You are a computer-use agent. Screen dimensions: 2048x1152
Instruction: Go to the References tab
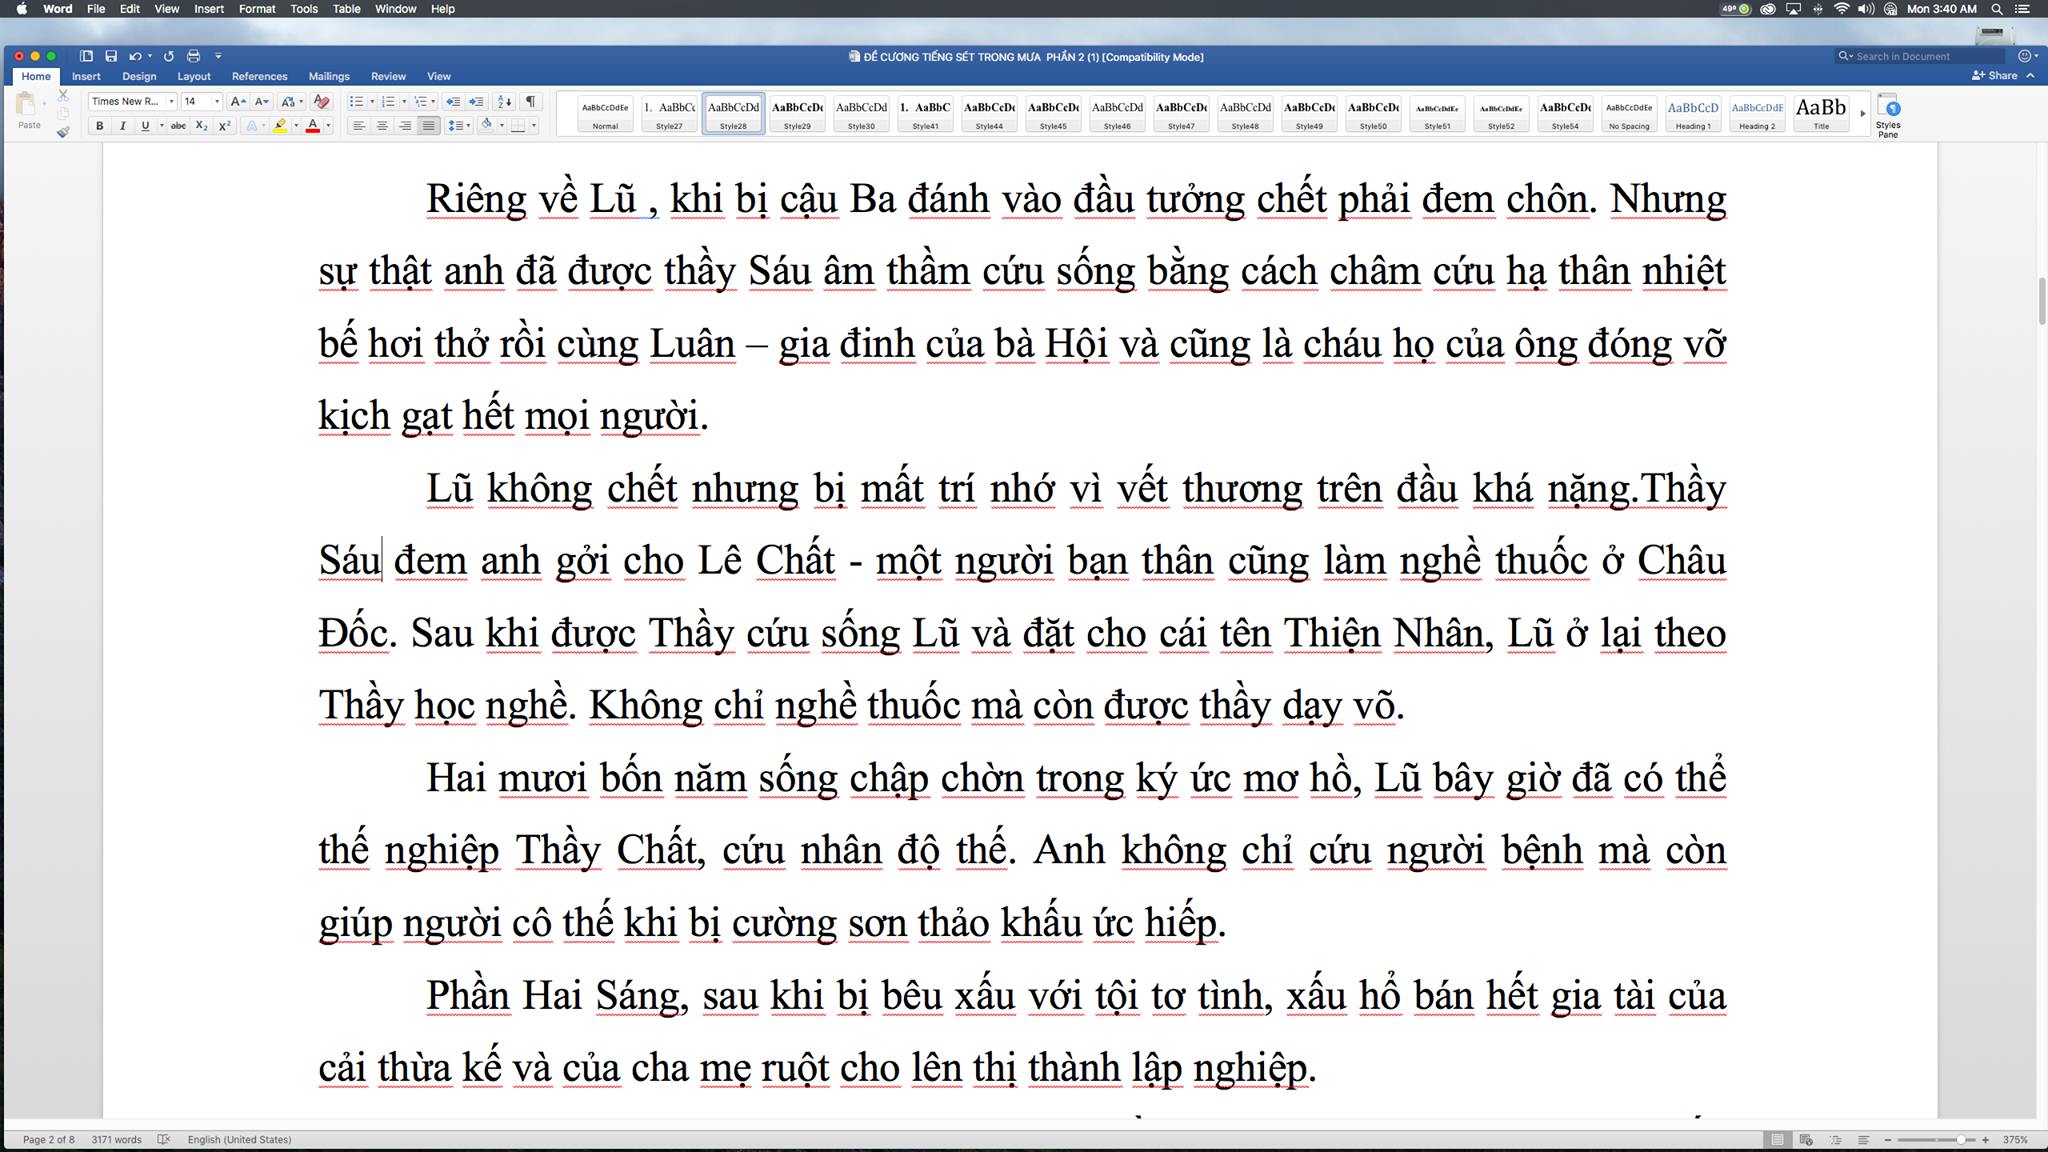click(259, 76)
